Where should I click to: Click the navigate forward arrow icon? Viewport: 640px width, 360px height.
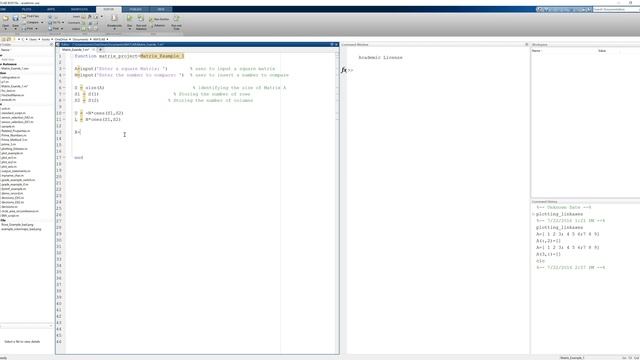coord(56,17)
